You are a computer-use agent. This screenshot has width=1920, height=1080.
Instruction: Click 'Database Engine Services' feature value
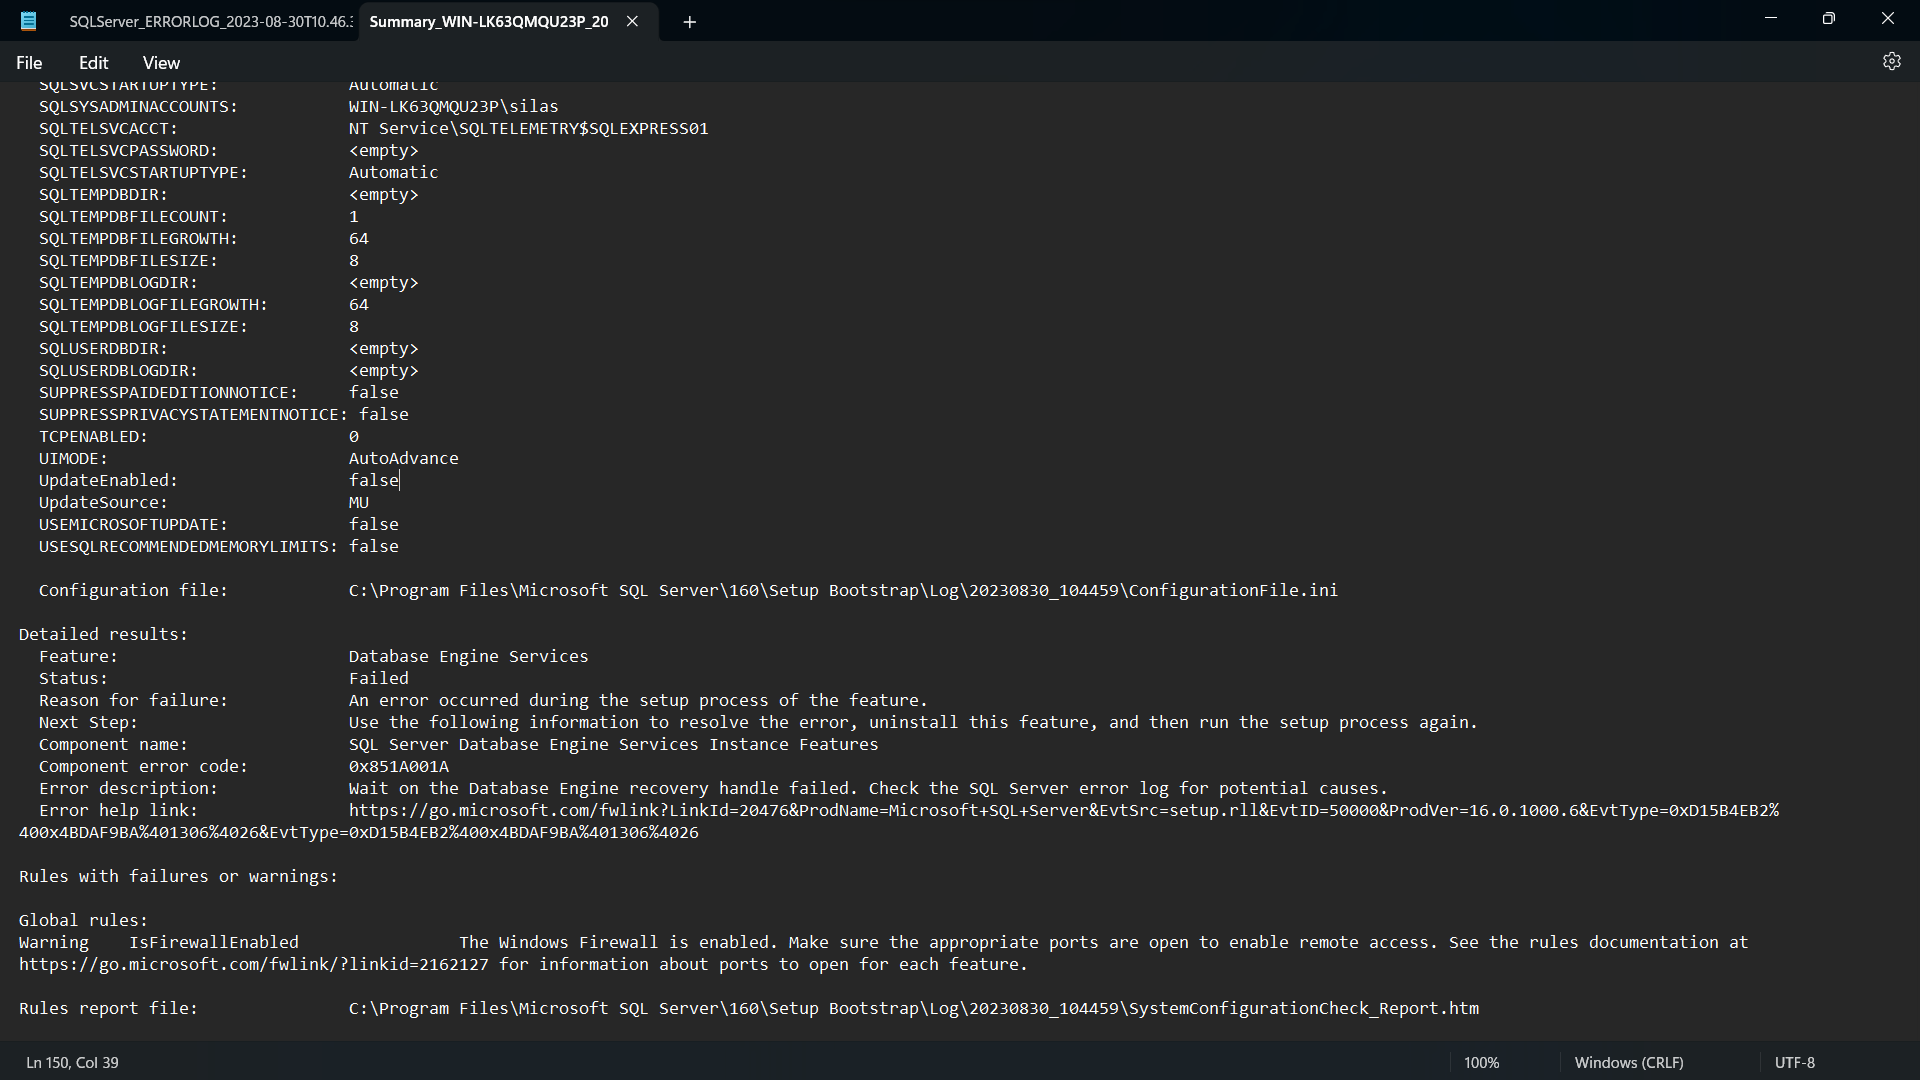(x=468, y=657)
